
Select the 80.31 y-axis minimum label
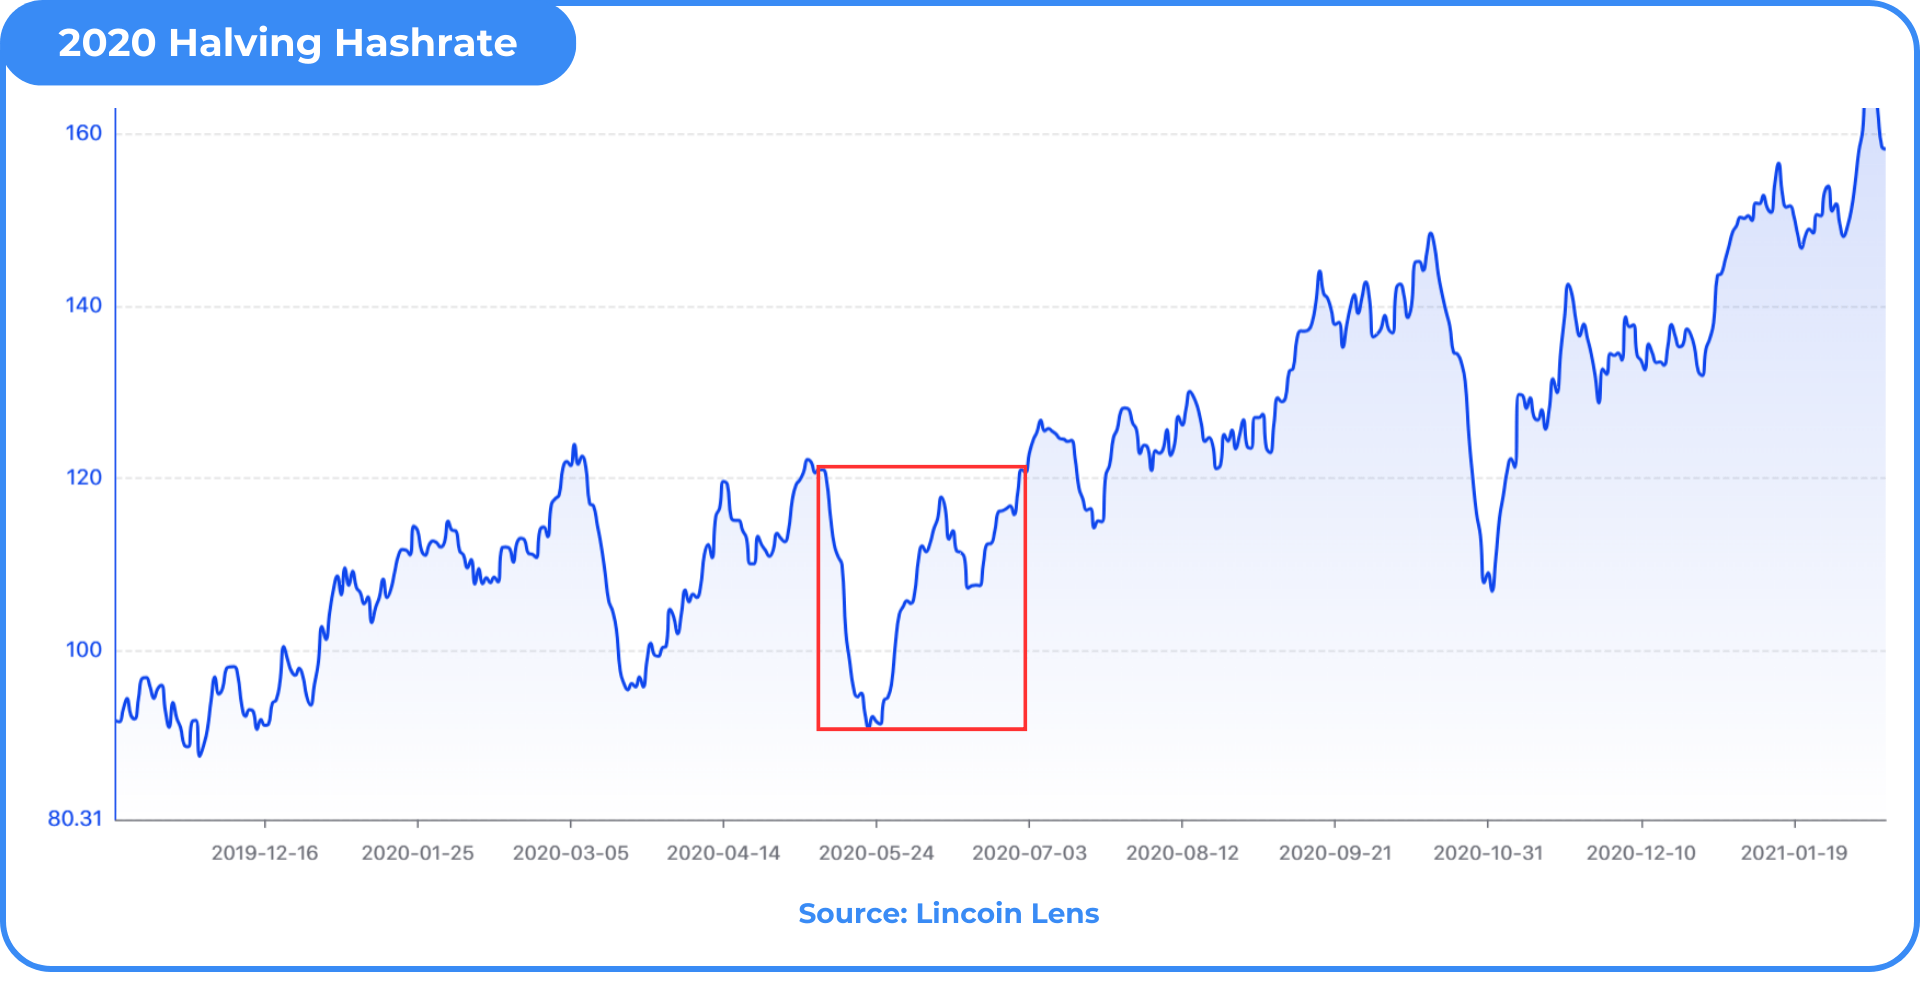tap(75, 819)
